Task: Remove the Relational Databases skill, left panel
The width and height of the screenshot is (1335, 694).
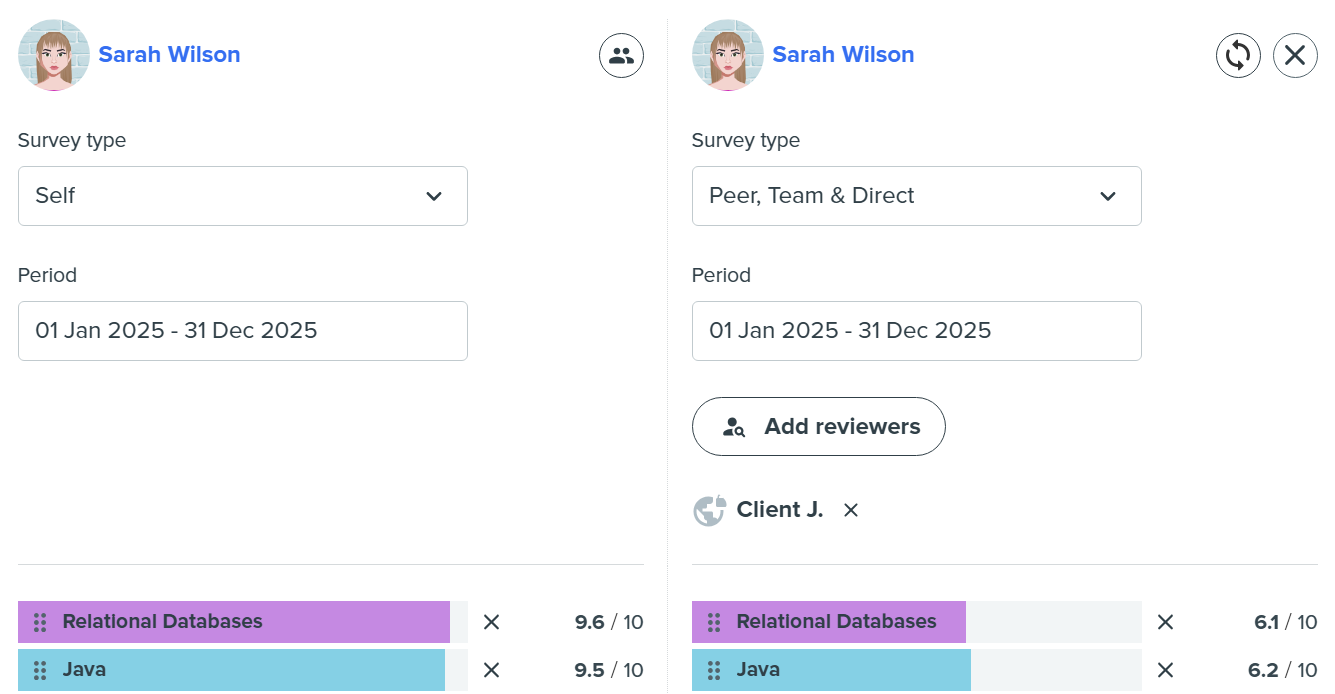Action: tap(491, 621)
